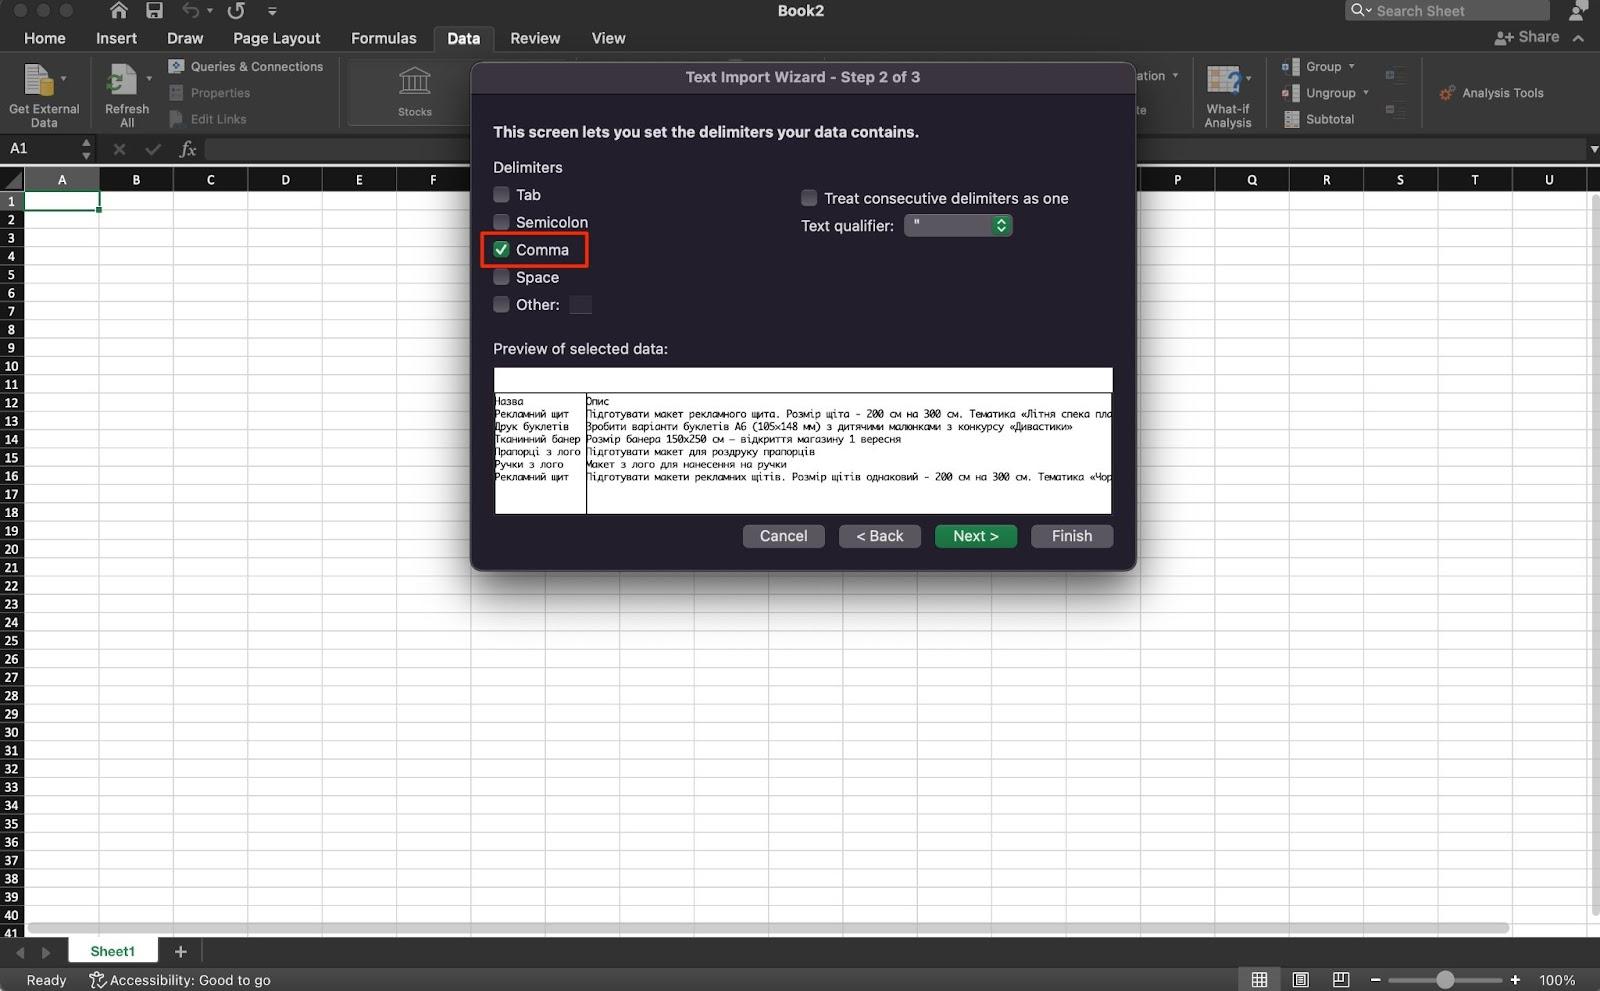Expand the Group dropdown arrow
This screenshot has width=1600, height=991.
click(1351, 67)
